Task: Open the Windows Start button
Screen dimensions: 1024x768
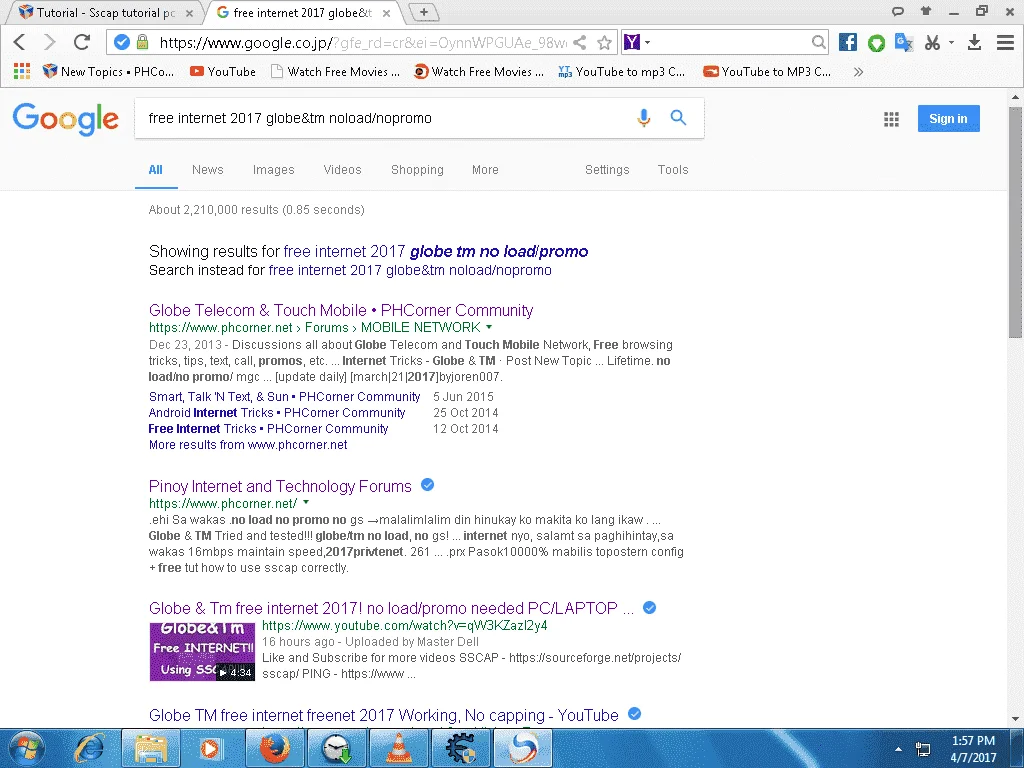Action: click(26, 748)
